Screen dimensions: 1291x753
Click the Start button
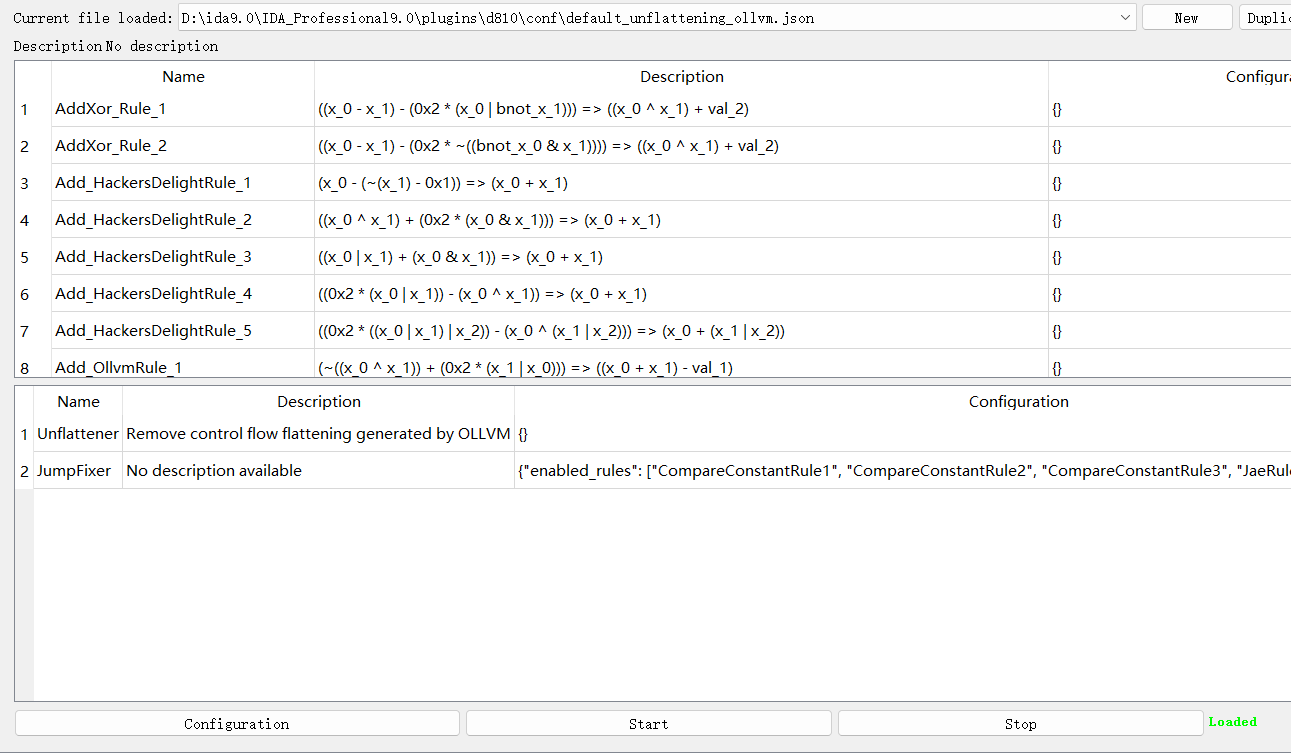(x=648, y=723)
